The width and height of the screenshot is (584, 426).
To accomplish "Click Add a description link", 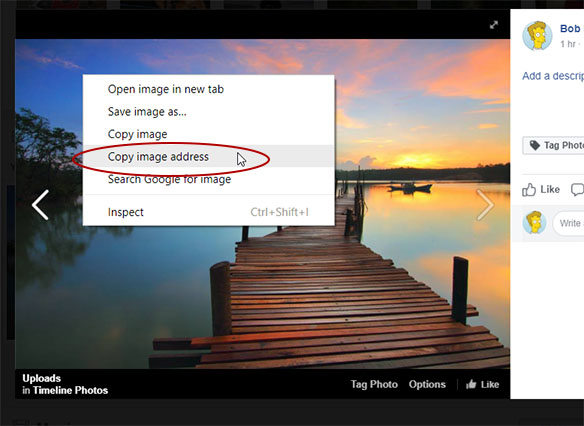I will [x=553, y=76].
